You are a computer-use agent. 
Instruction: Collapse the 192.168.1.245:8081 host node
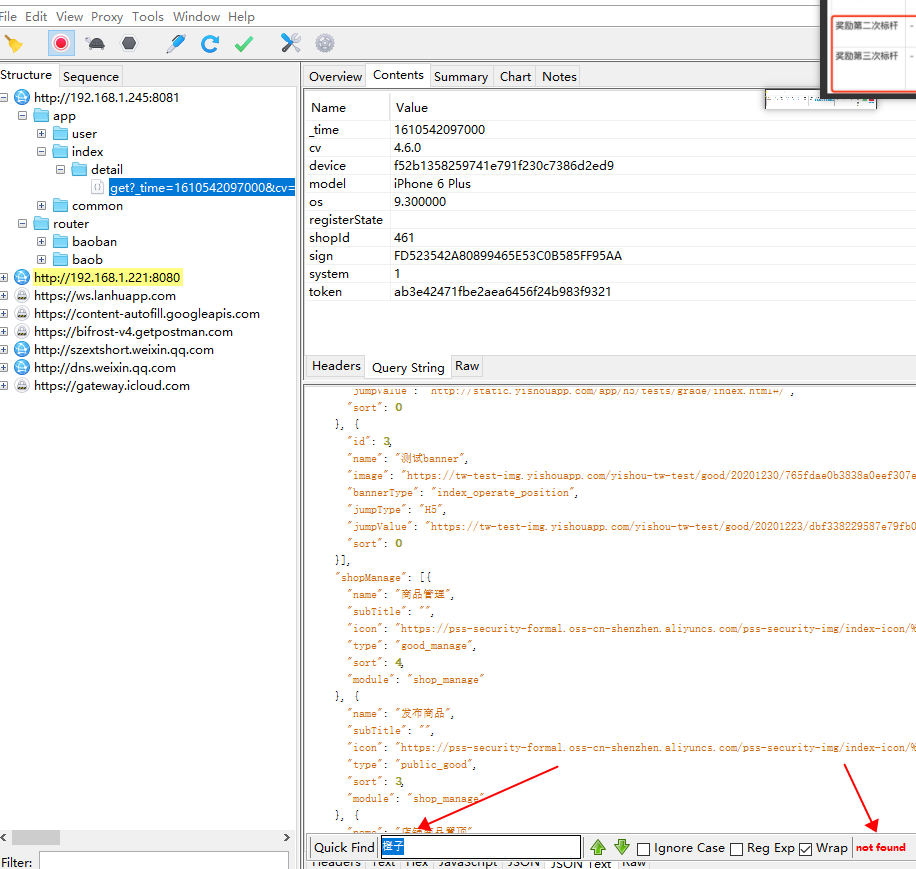4,98
